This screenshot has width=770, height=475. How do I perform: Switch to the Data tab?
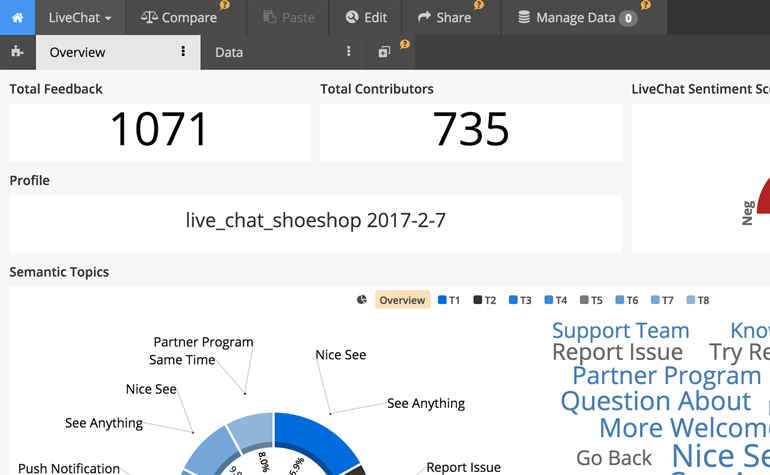(x=229, y=52)
